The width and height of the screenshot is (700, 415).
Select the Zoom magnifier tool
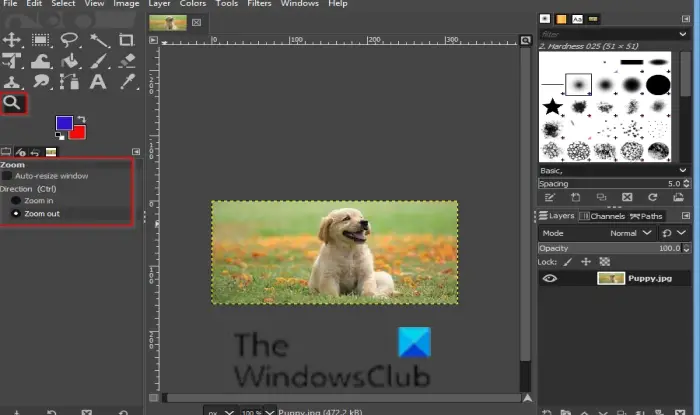coord(12,104)
